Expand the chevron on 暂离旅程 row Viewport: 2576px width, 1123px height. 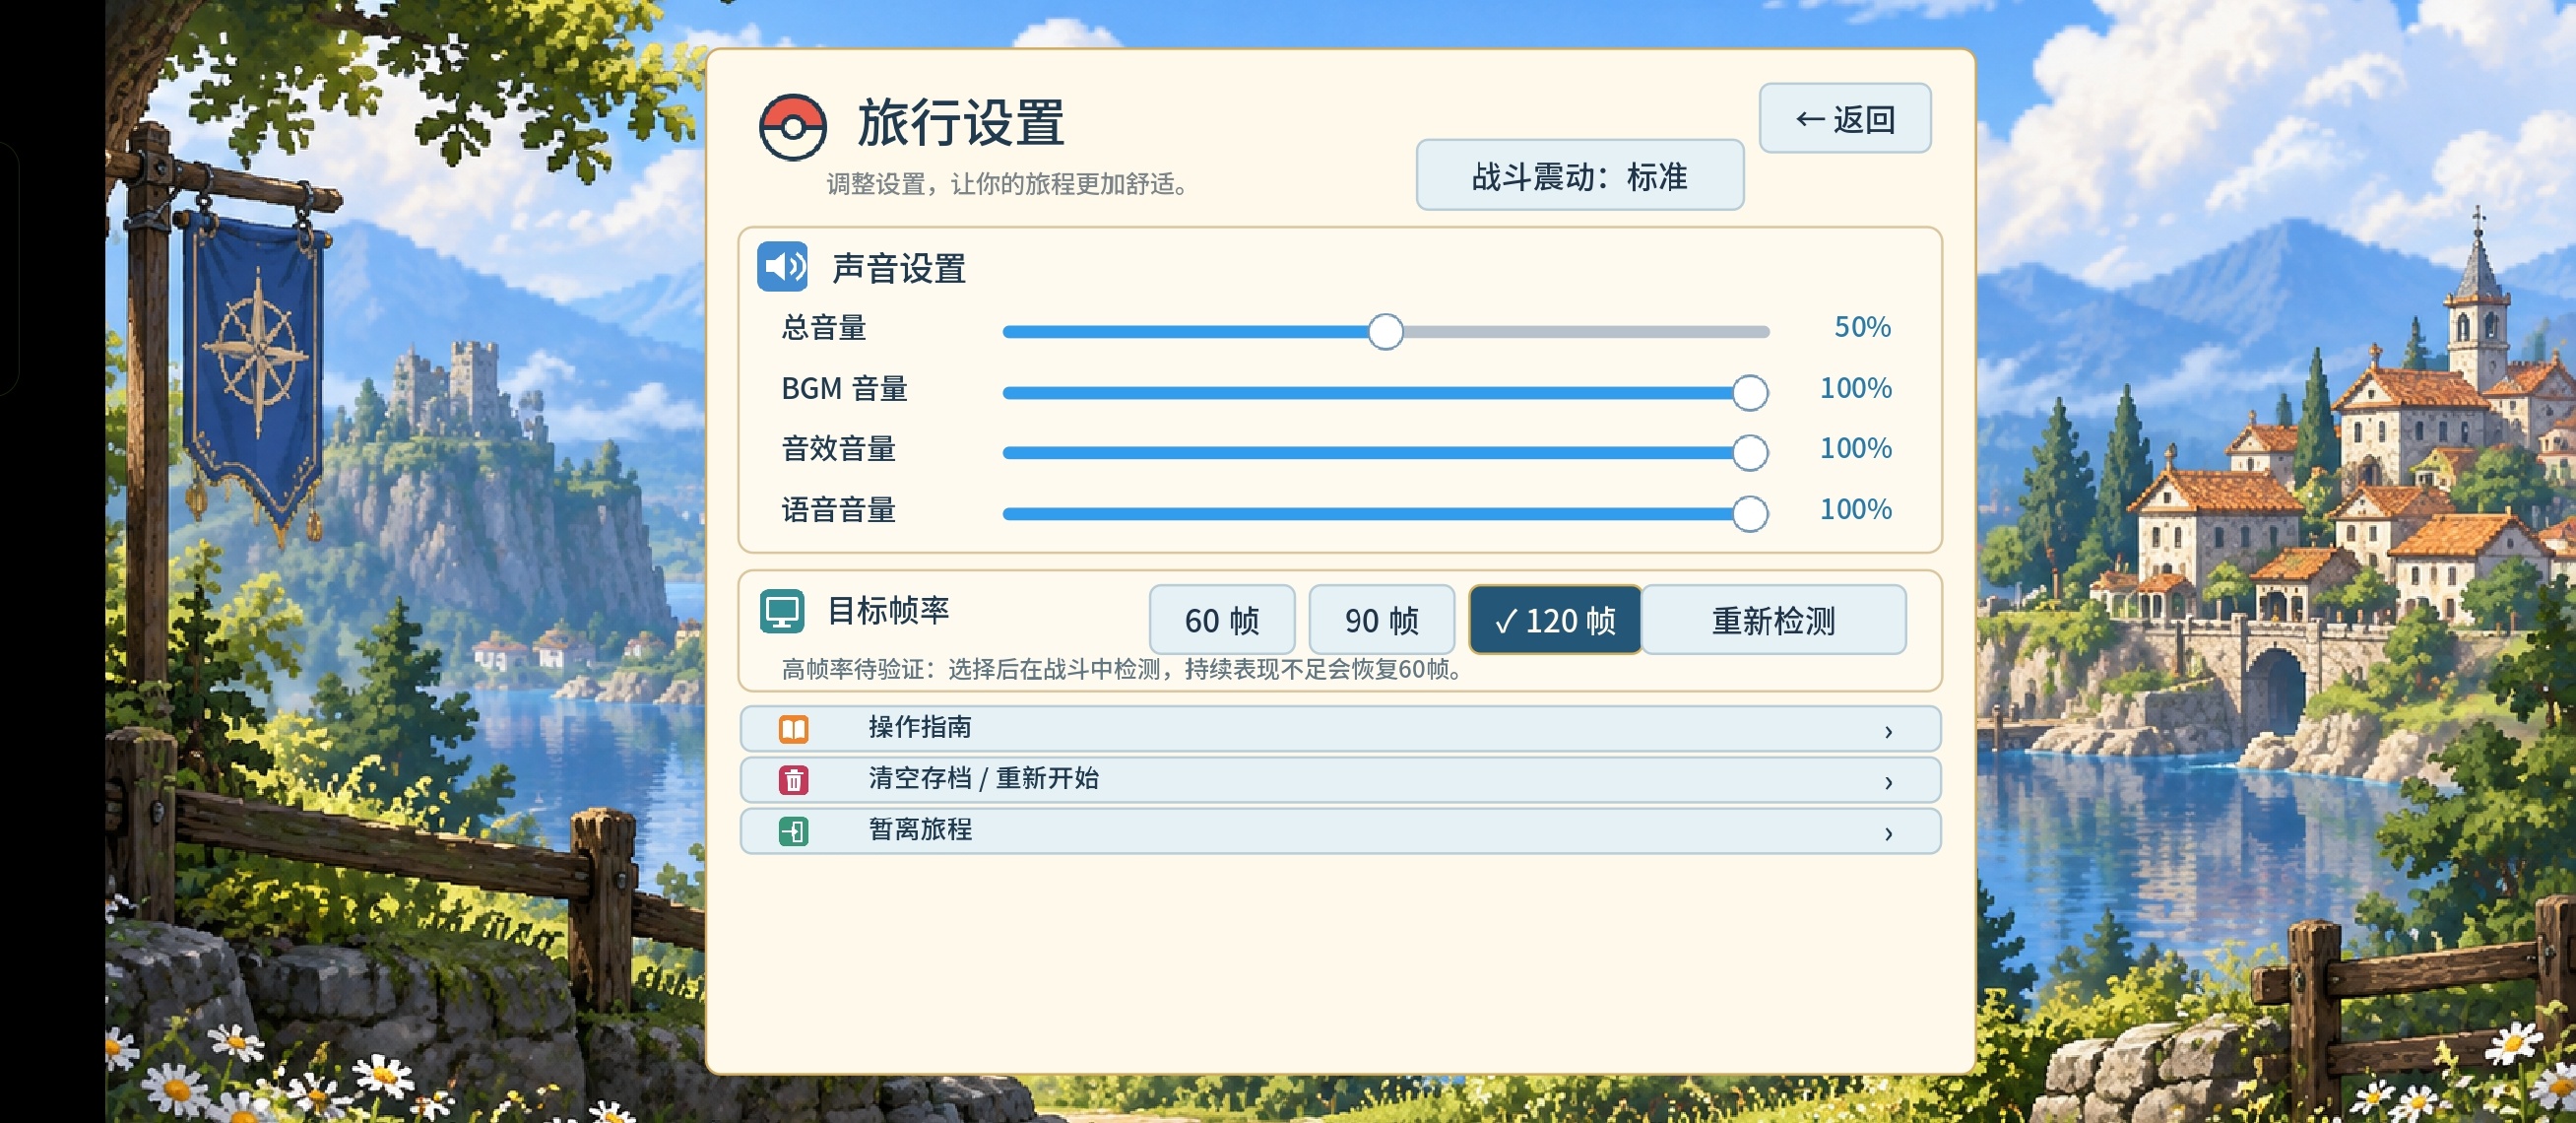(x=1888, y=834)
